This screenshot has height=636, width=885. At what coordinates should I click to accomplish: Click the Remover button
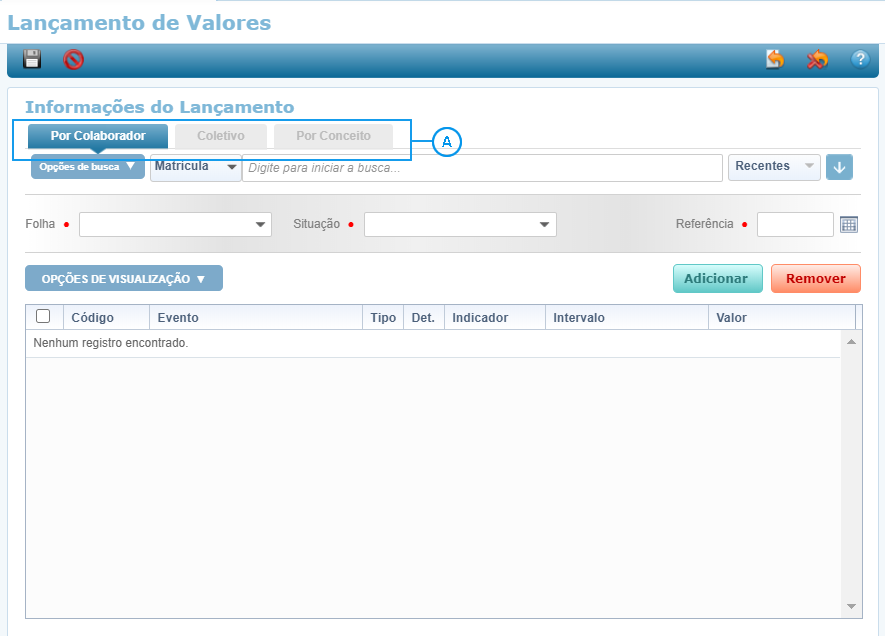pyautogui.click(x=815, y=279)
